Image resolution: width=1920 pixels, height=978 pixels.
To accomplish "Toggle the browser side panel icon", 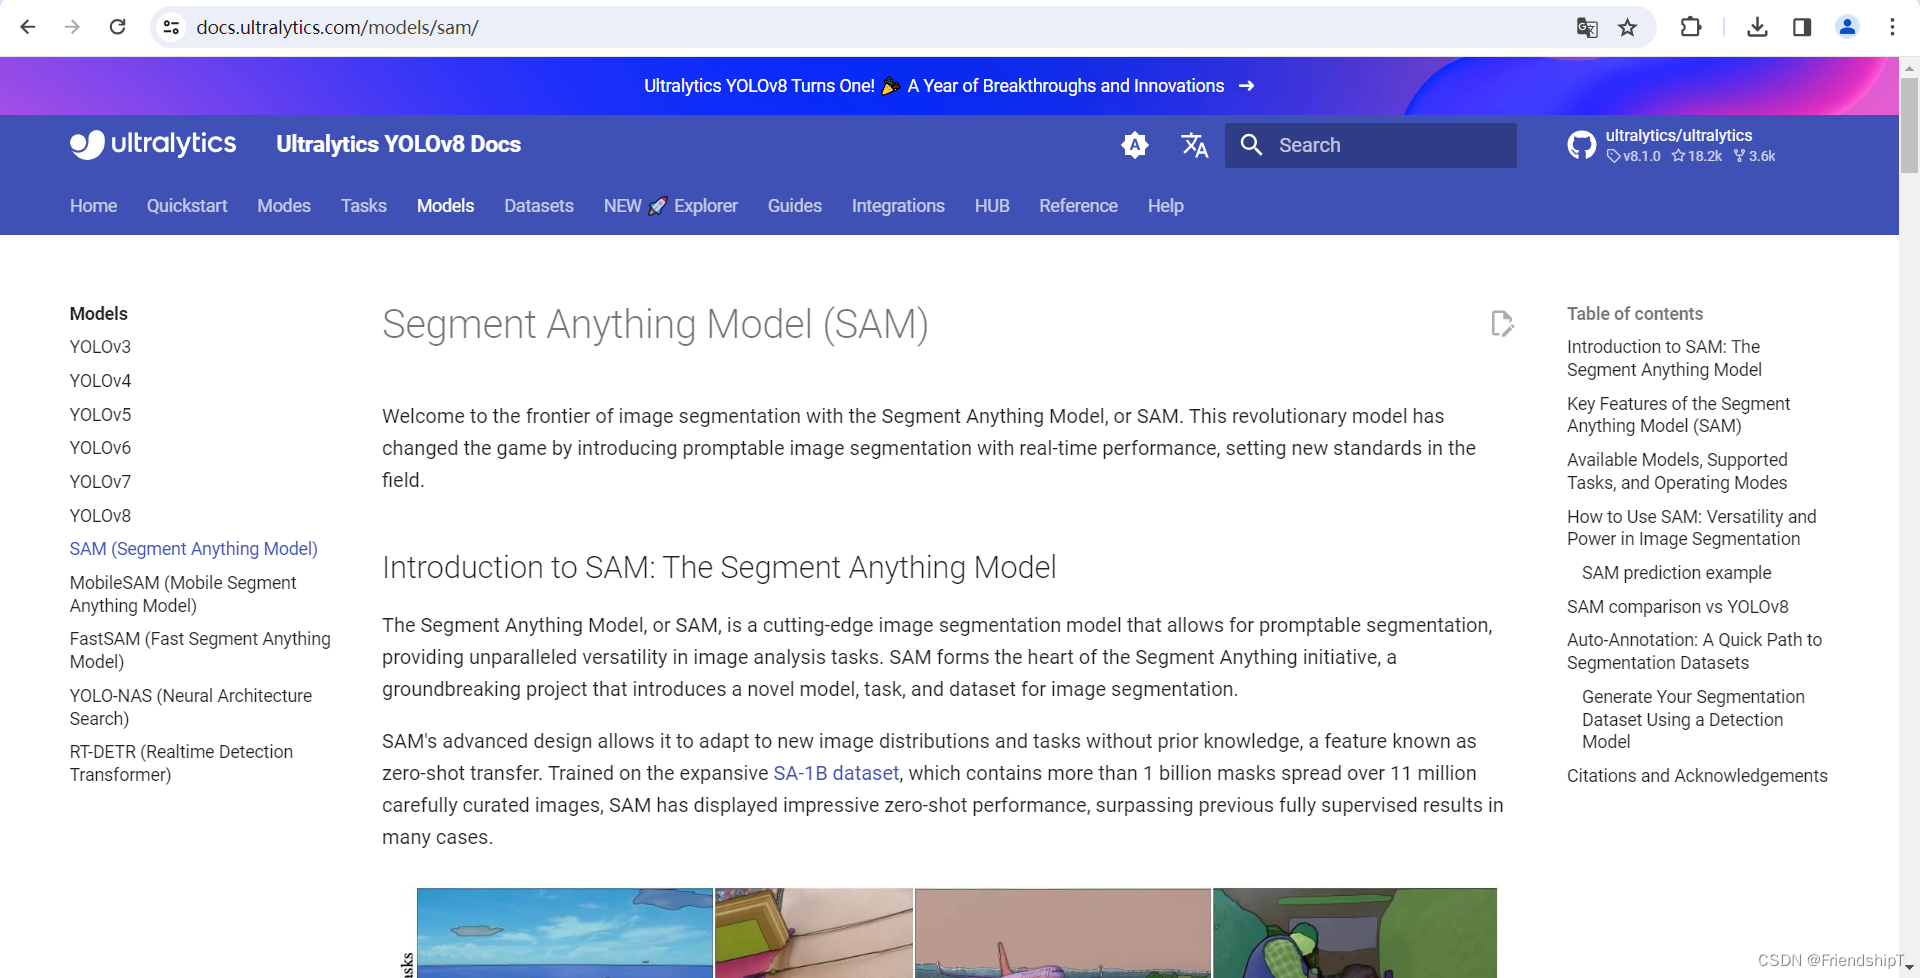I will (1802, 27).
